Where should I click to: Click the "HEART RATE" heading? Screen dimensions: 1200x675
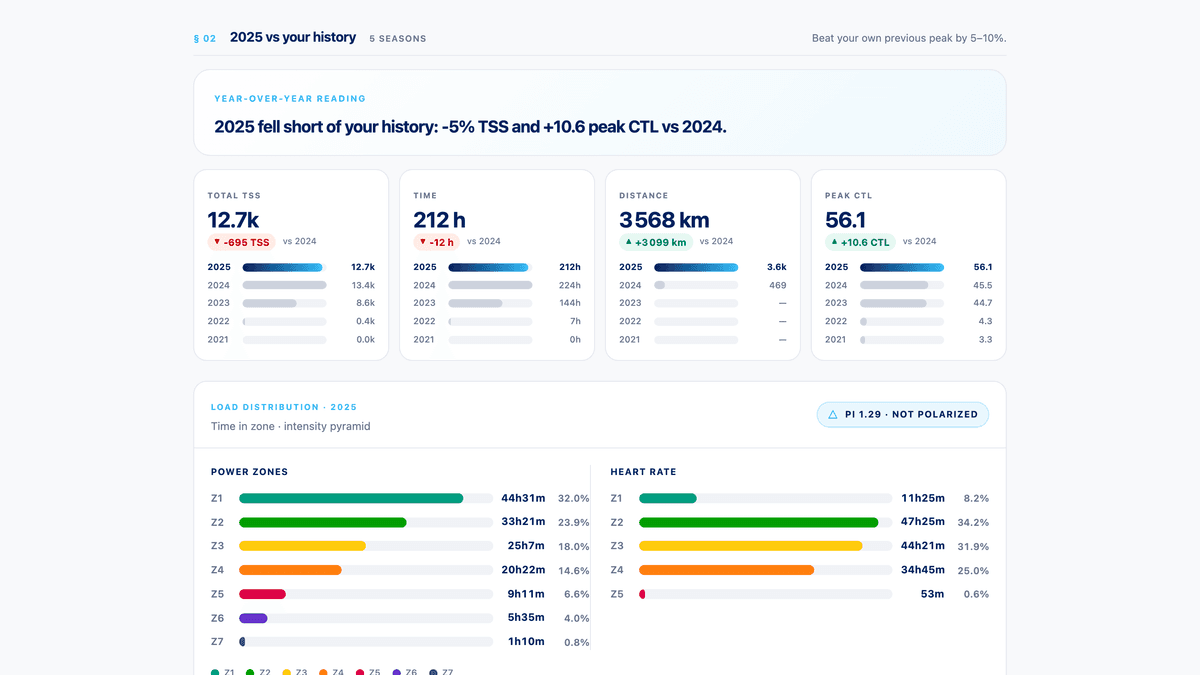[644, 472]
